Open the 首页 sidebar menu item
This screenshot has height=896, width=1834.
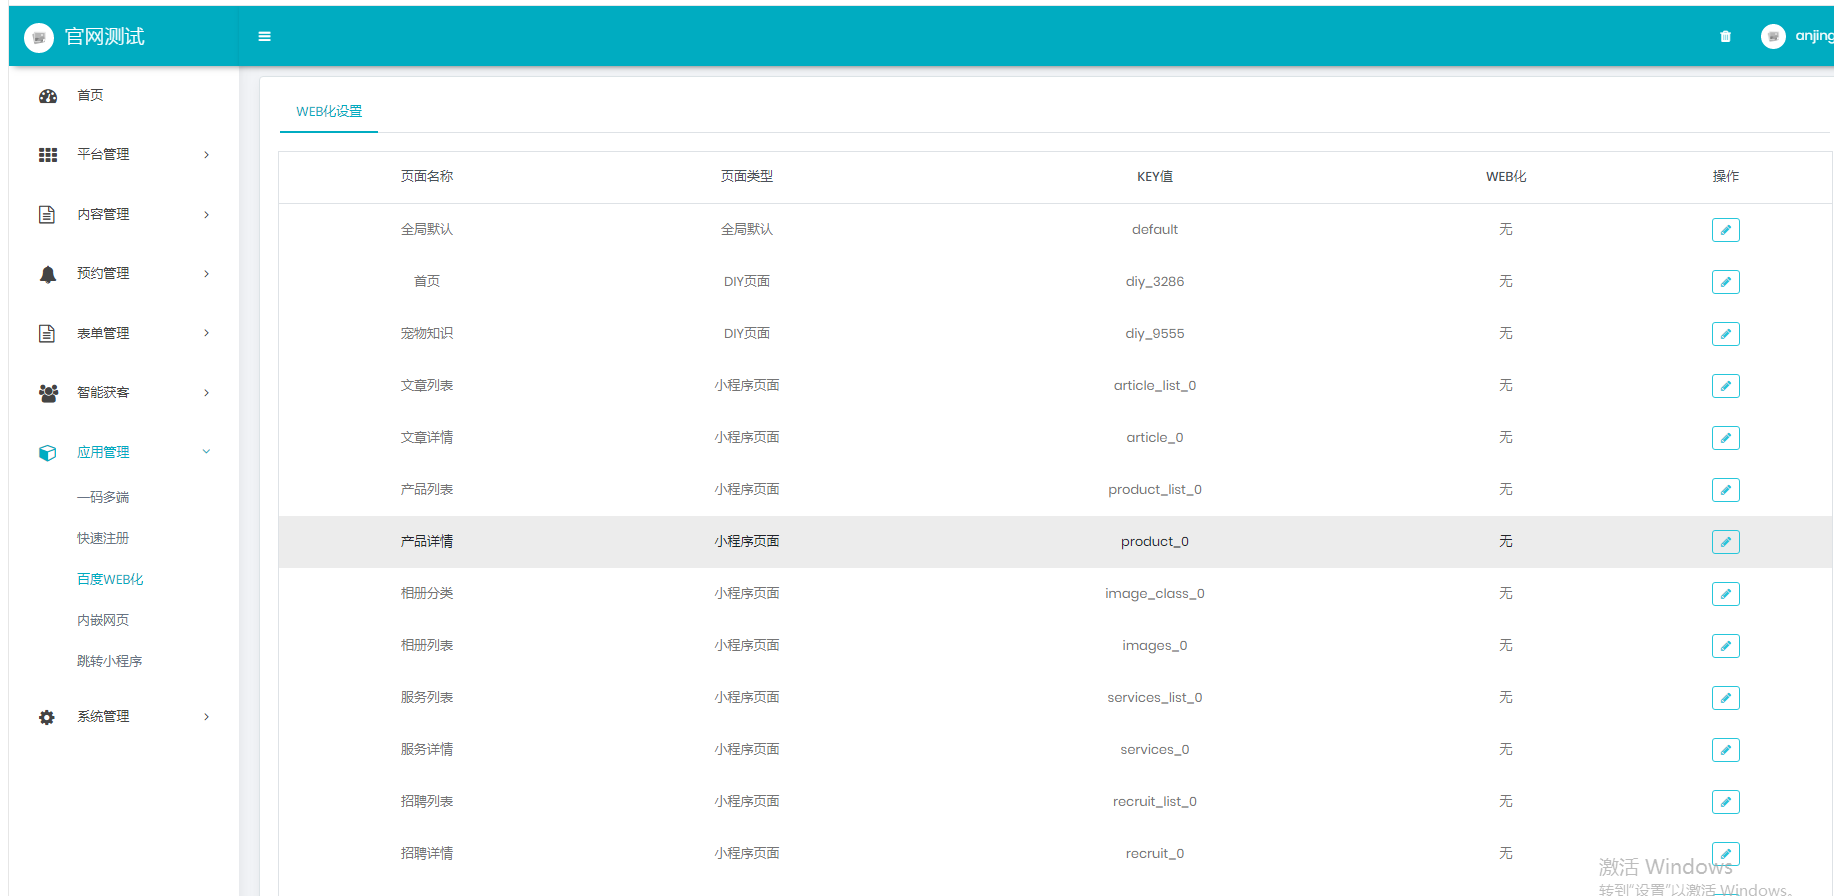[x=90, y=96]
